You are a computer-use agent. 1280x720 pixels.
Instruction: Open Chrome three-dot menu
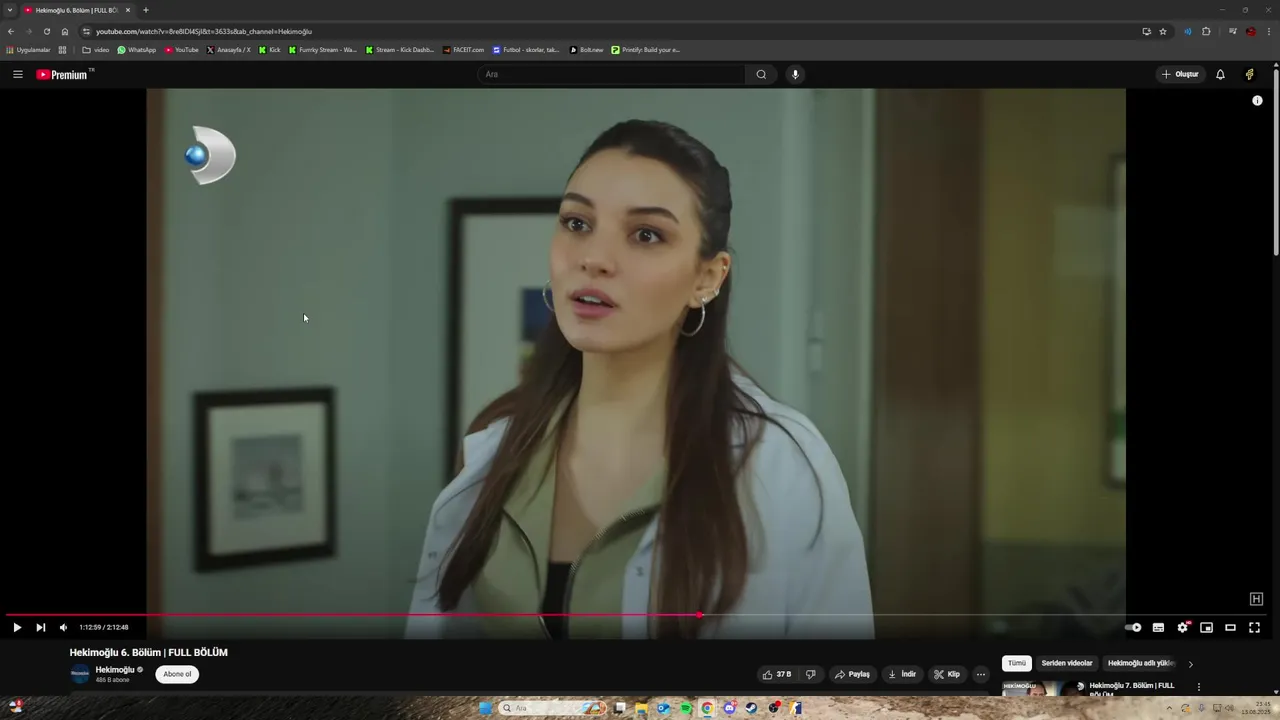pos(1268,31)
